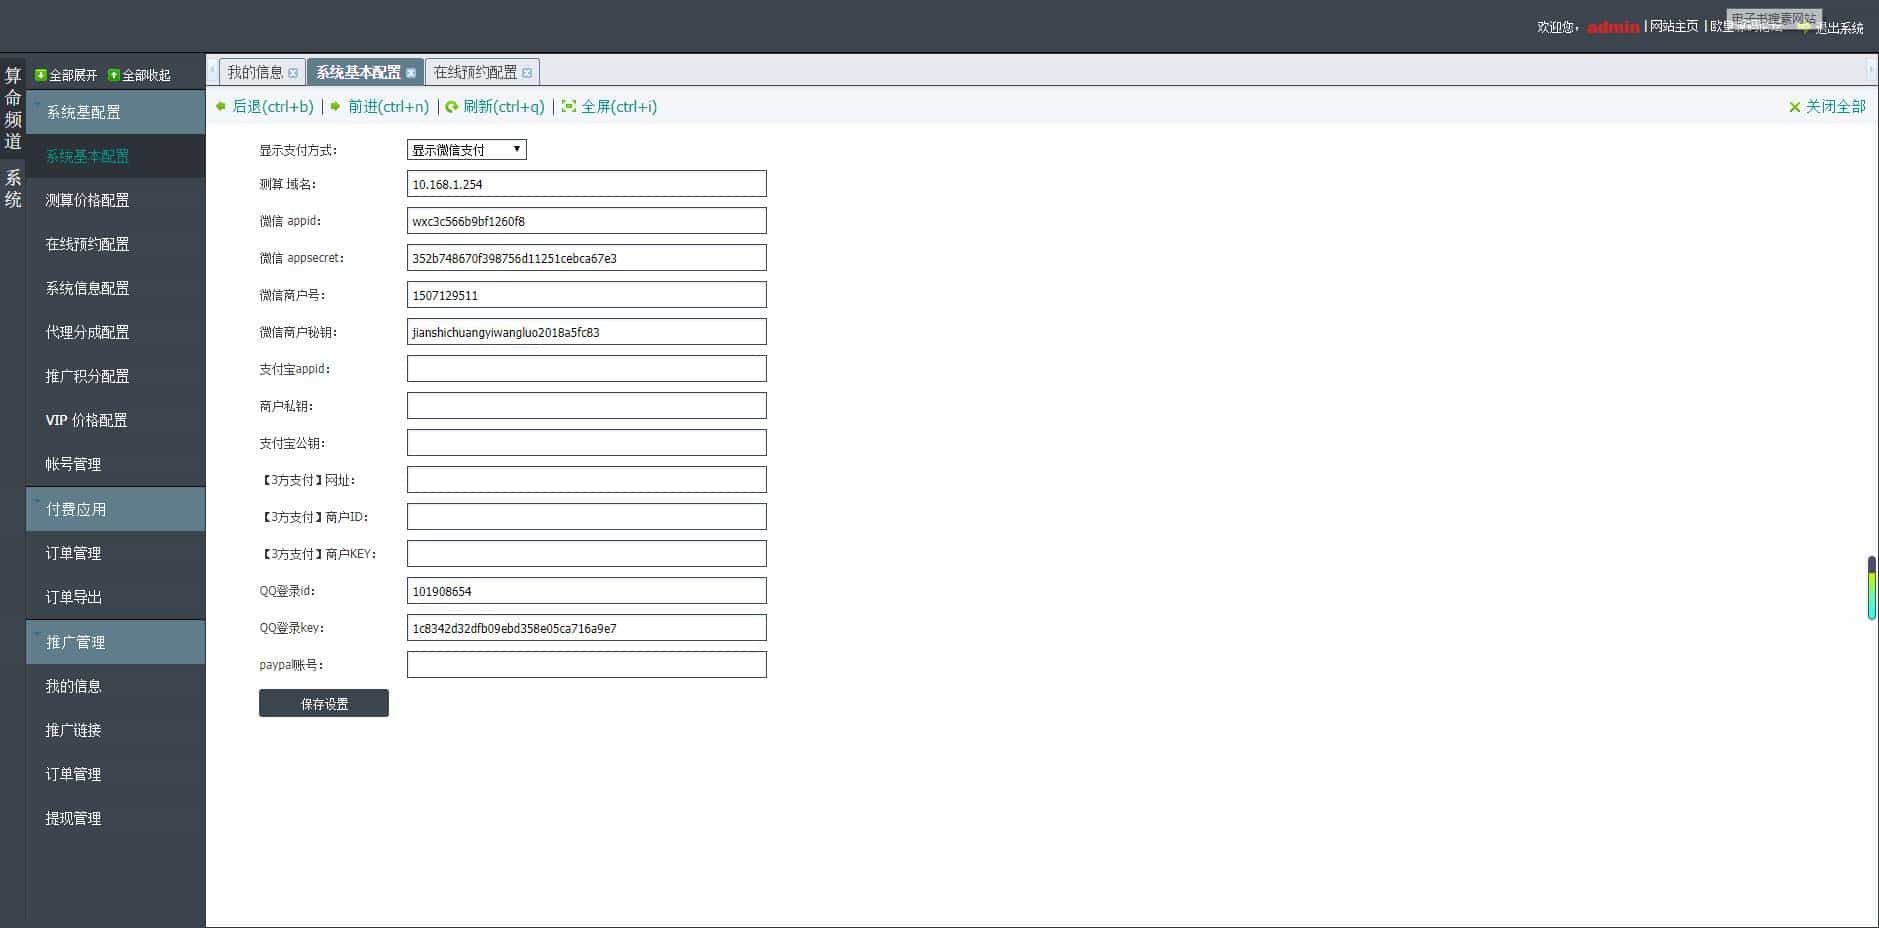The image size is (1879, 928).
Task: Click the QQ登录key input field
Action: coord(587,628)
